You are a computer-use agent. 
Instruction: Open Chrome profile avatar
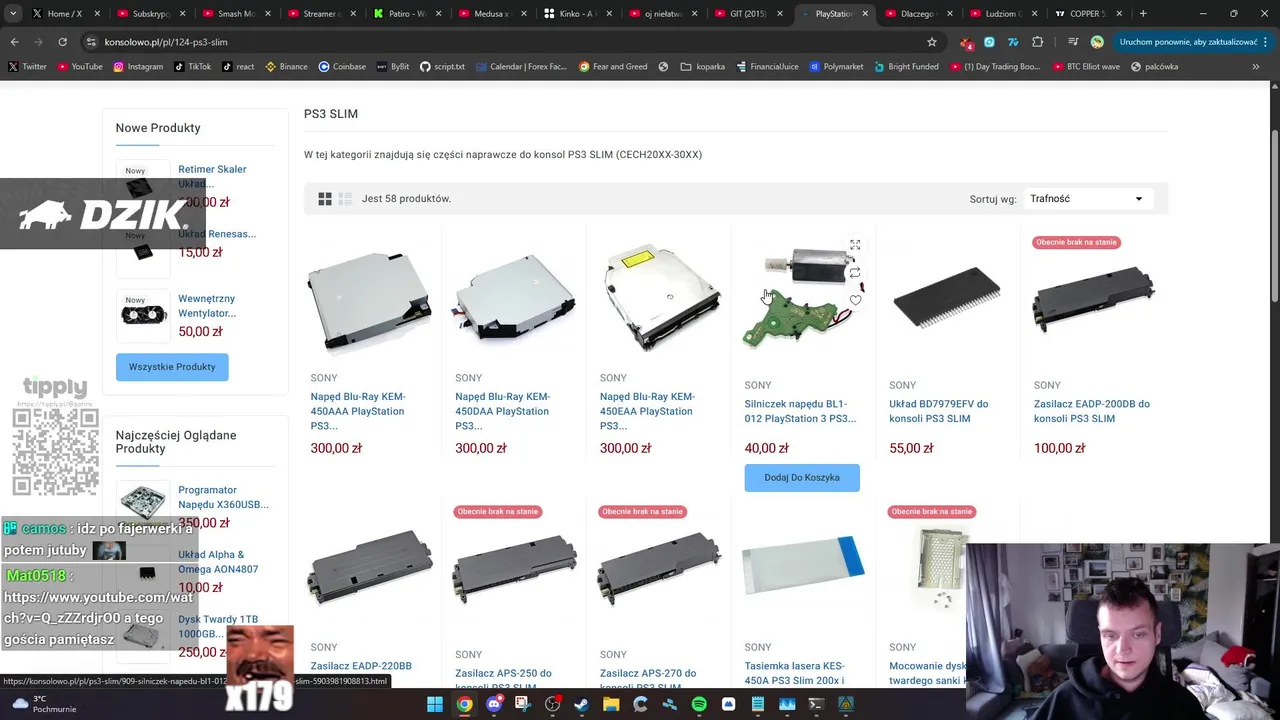1097,42
